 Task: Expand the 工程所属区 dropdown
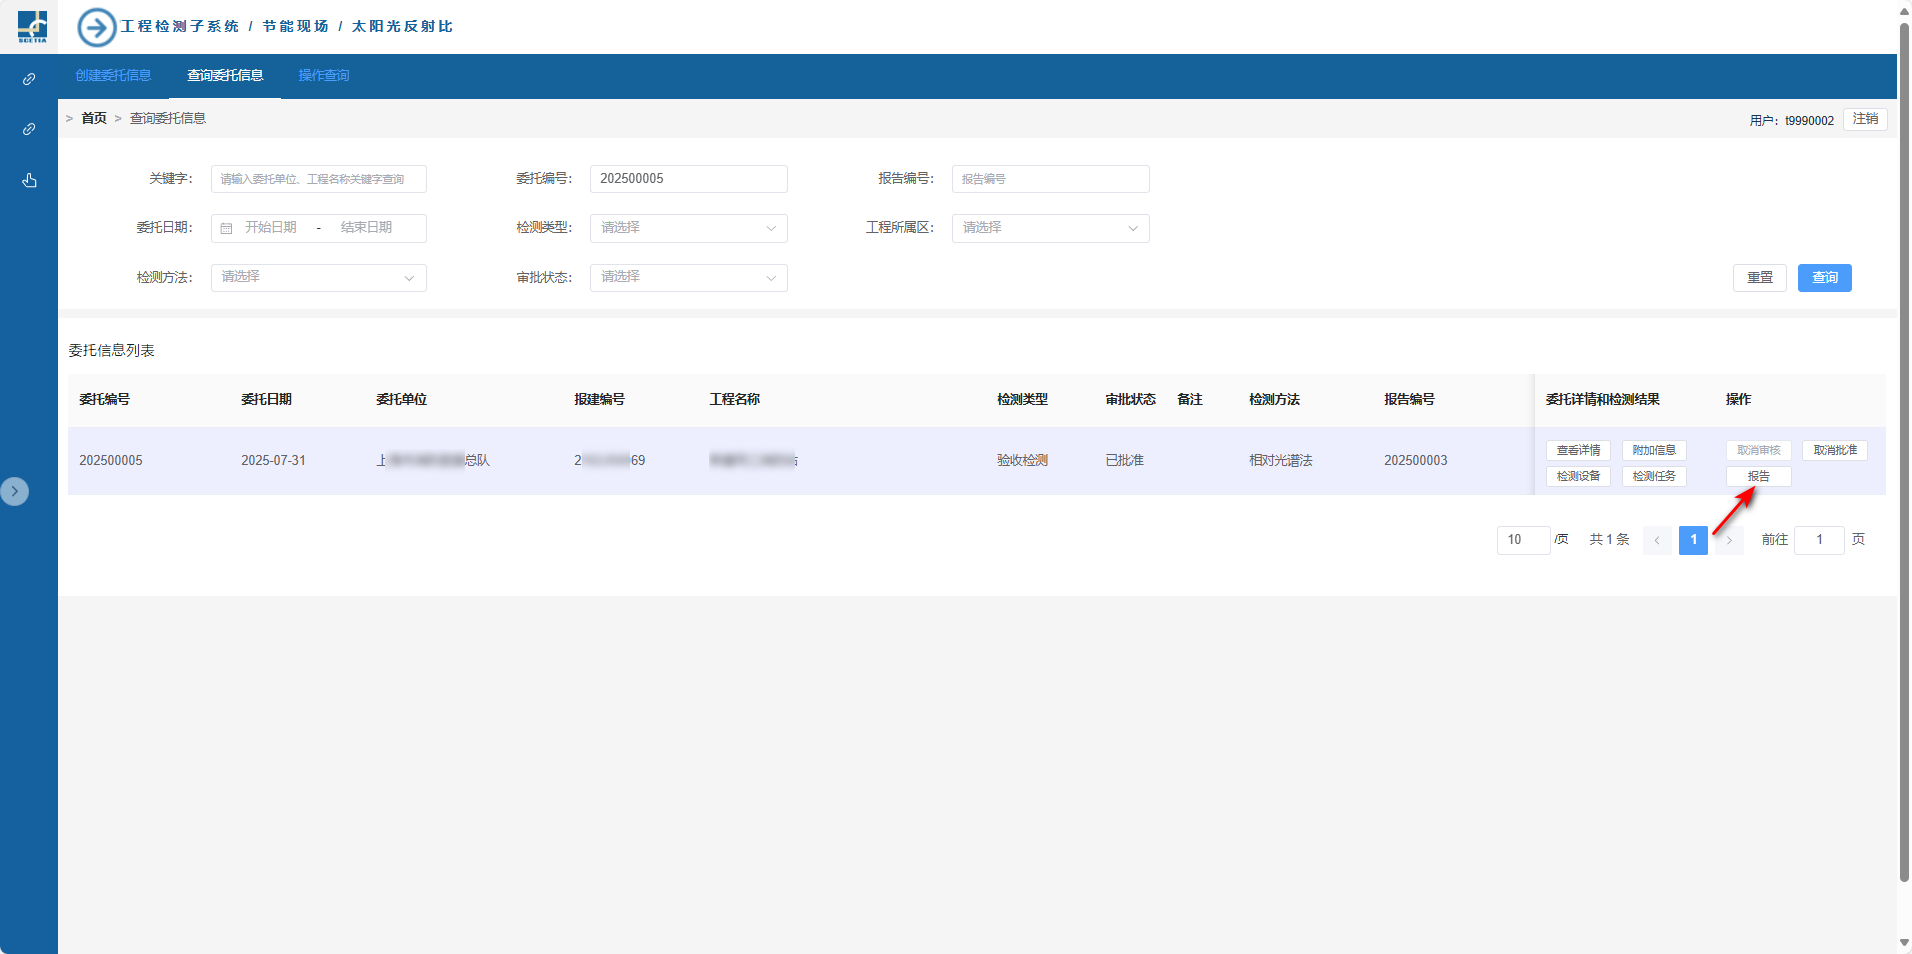click(1050, 228)
